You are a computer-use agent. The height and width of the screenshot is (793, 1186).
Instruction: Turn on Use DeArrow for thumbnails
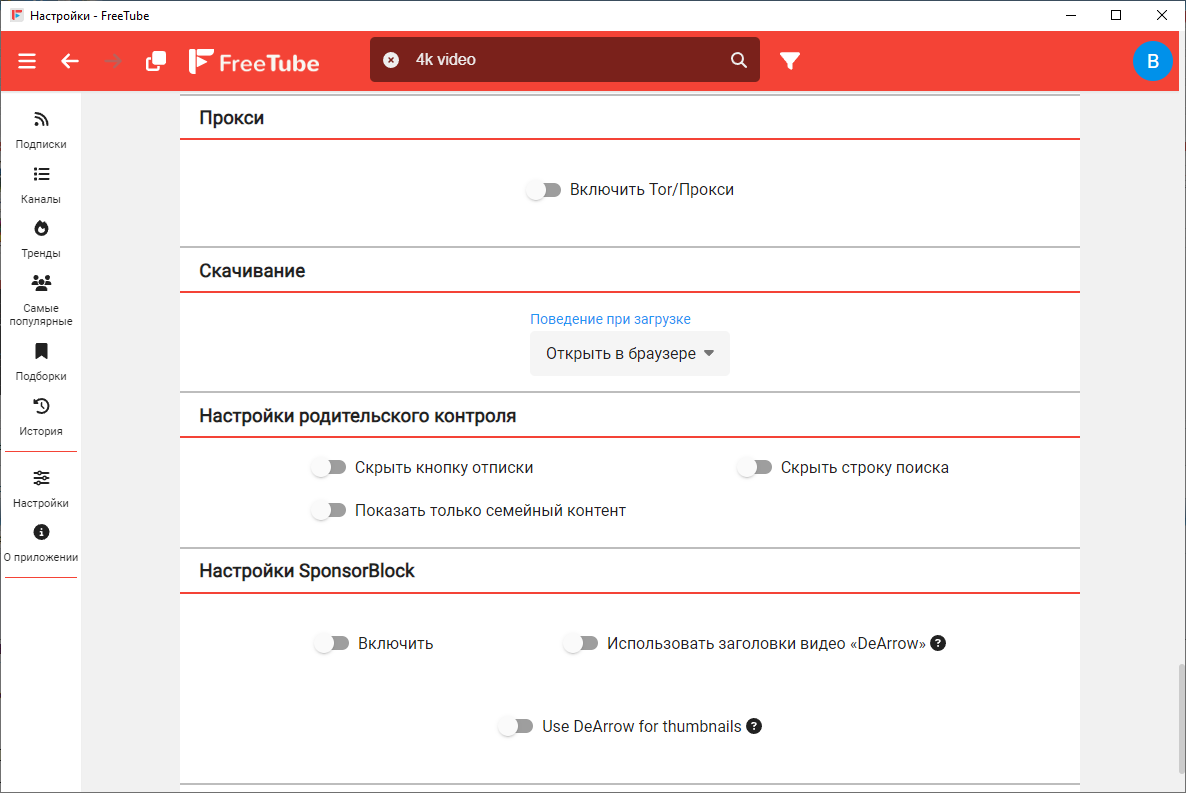point(516,726)
